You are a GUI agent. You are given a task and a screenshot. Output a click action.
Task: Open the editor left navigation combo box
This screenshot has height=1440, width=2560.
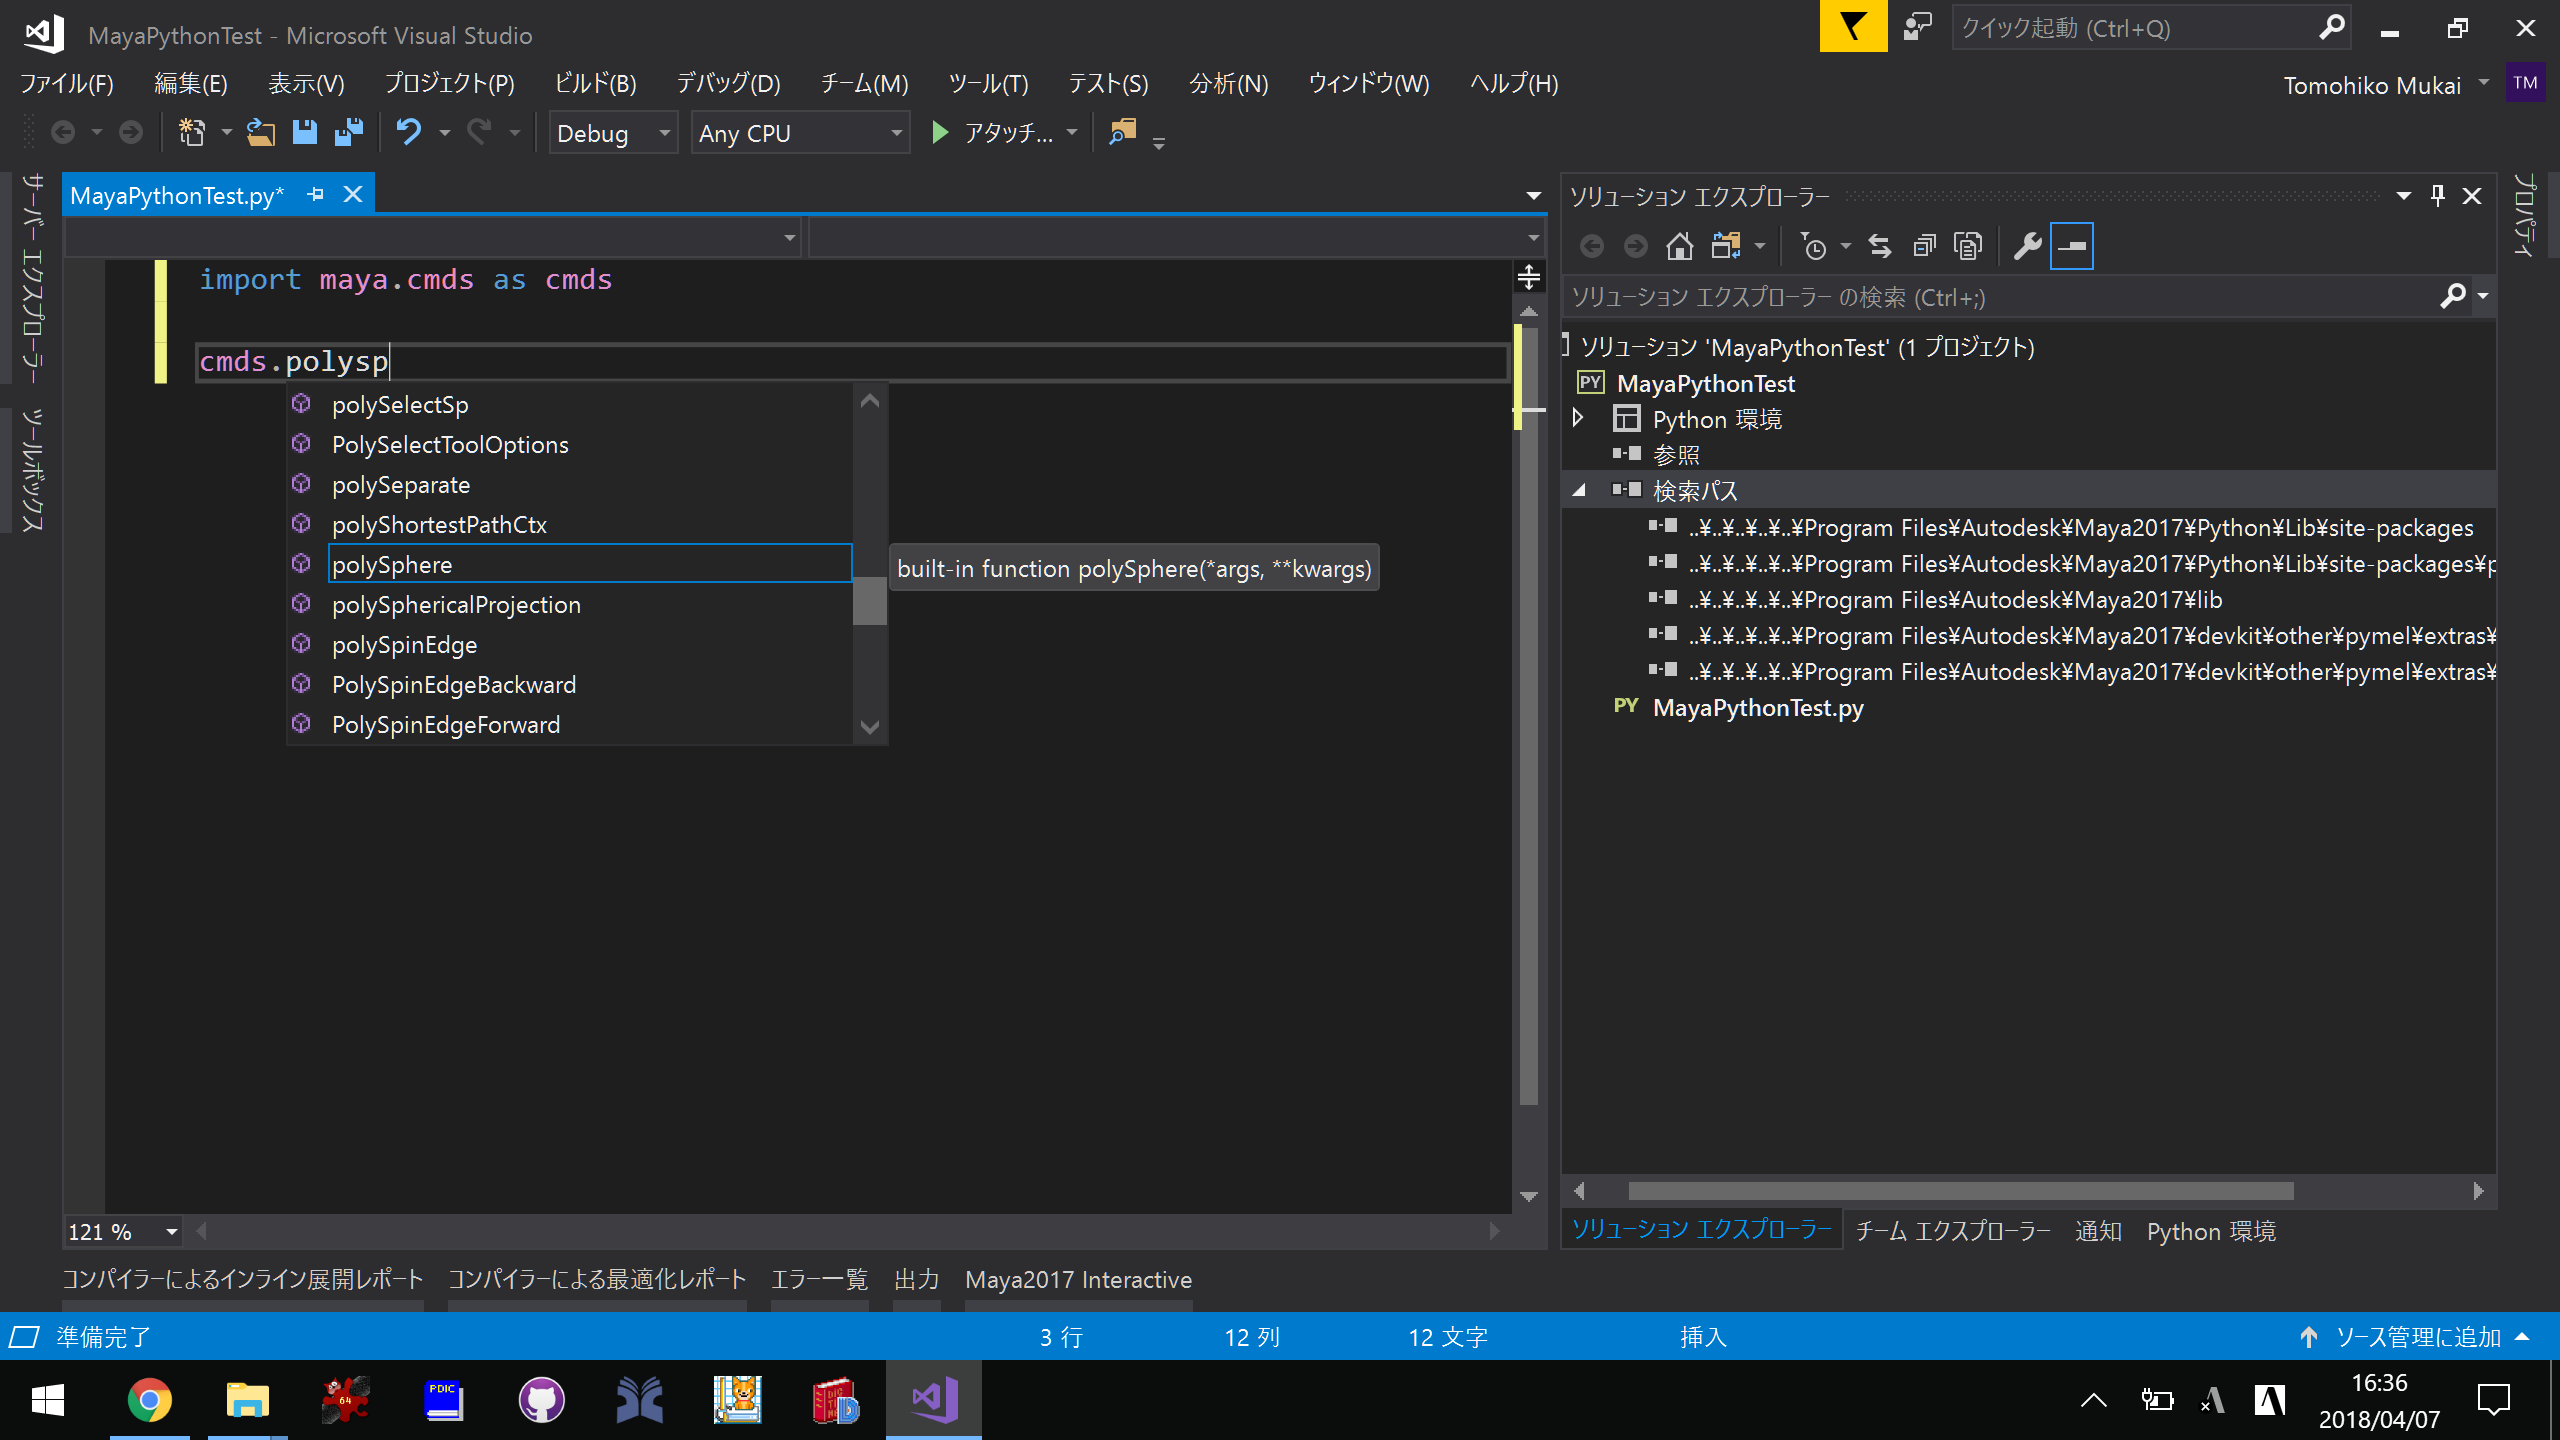coord(432,238)
